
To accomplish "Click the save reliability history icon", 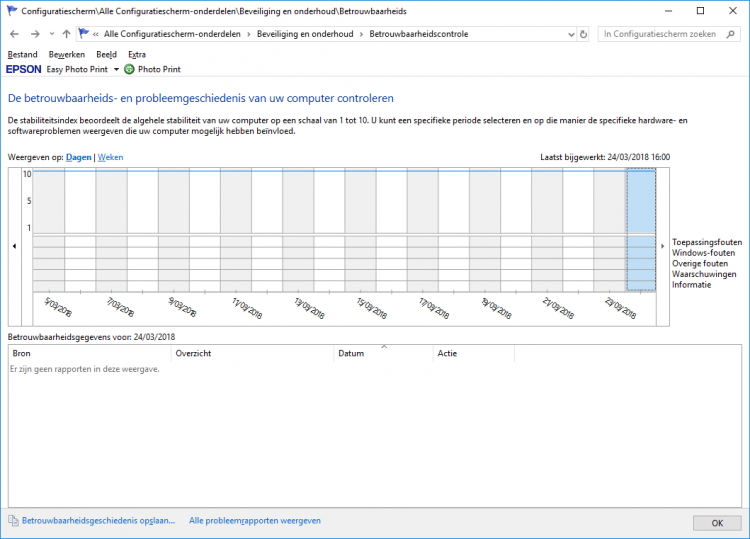I will pos(13,521).
